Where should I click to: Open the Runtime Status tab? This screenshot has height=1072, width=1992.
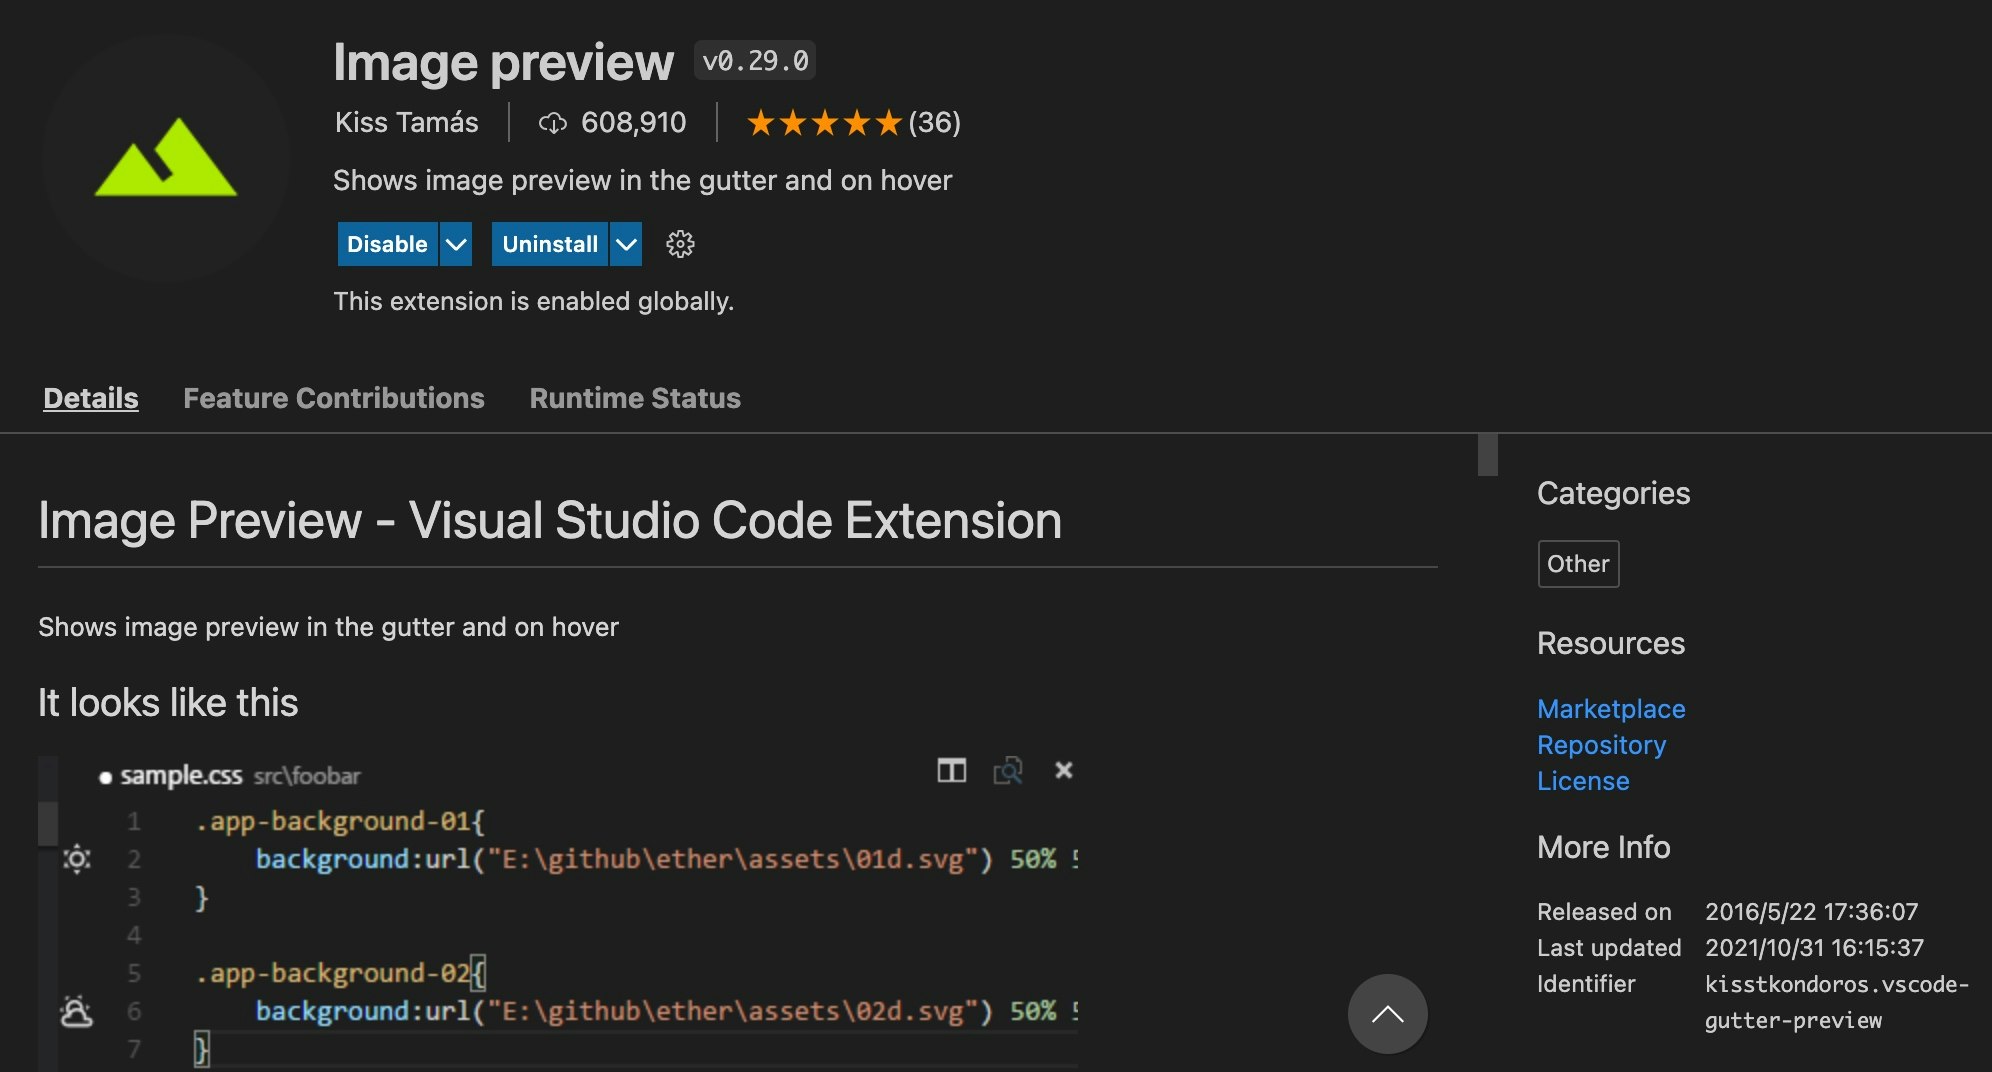click(x=635, y=398)
